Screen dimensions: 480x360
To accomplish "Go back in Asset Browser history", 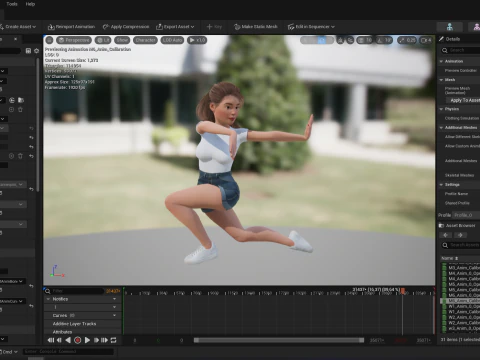I will coord(445,235).
